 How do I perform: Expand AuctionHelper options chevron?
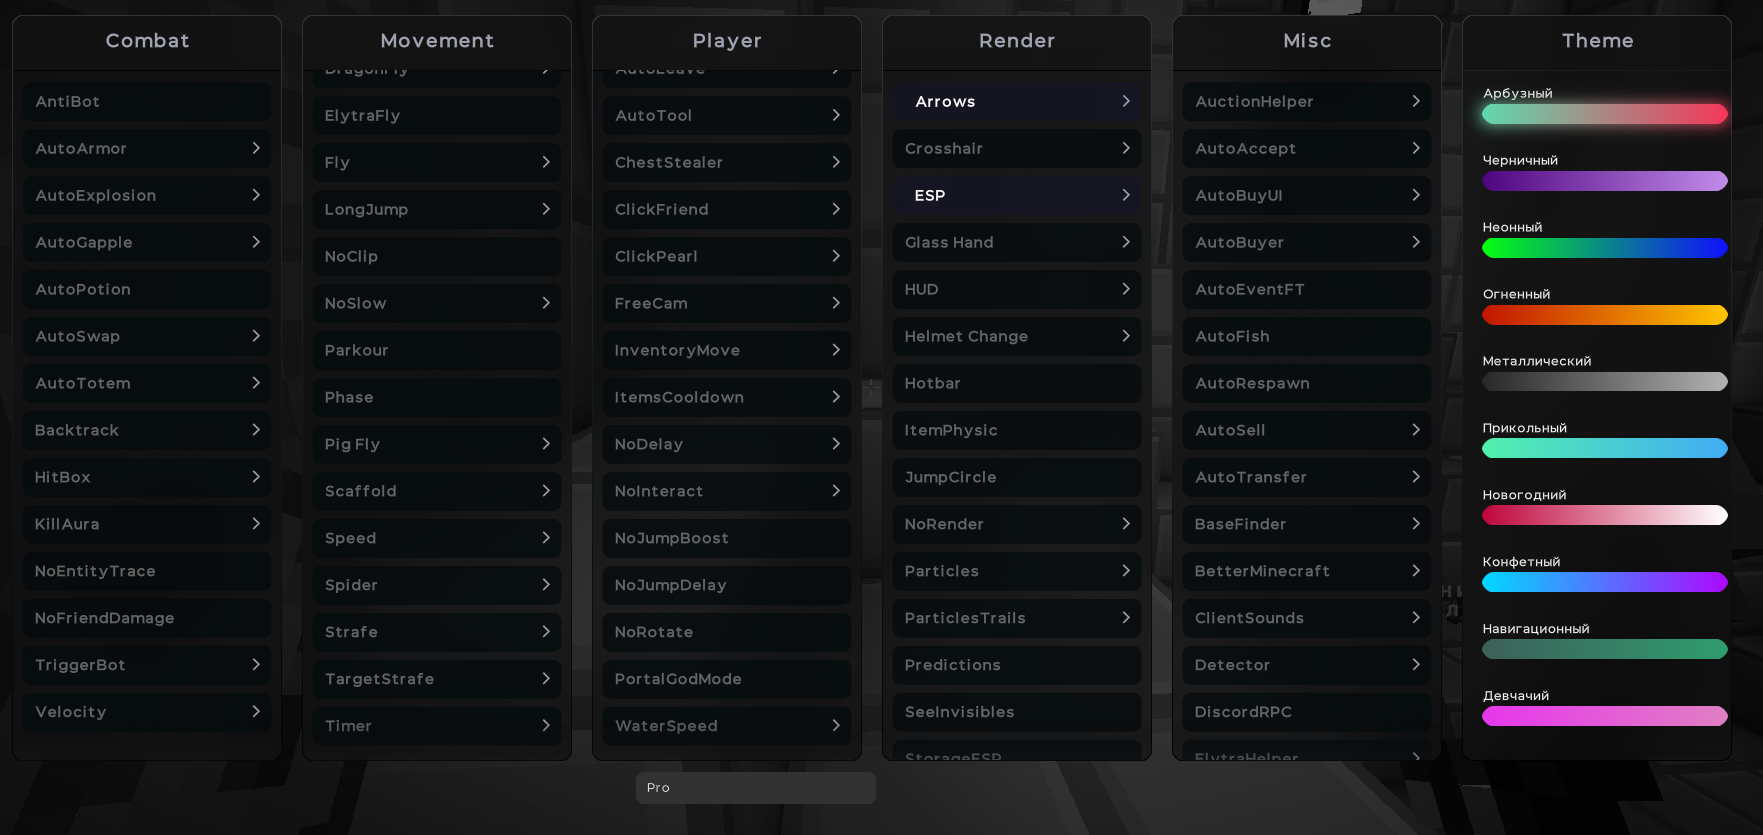coord(1416,100)
